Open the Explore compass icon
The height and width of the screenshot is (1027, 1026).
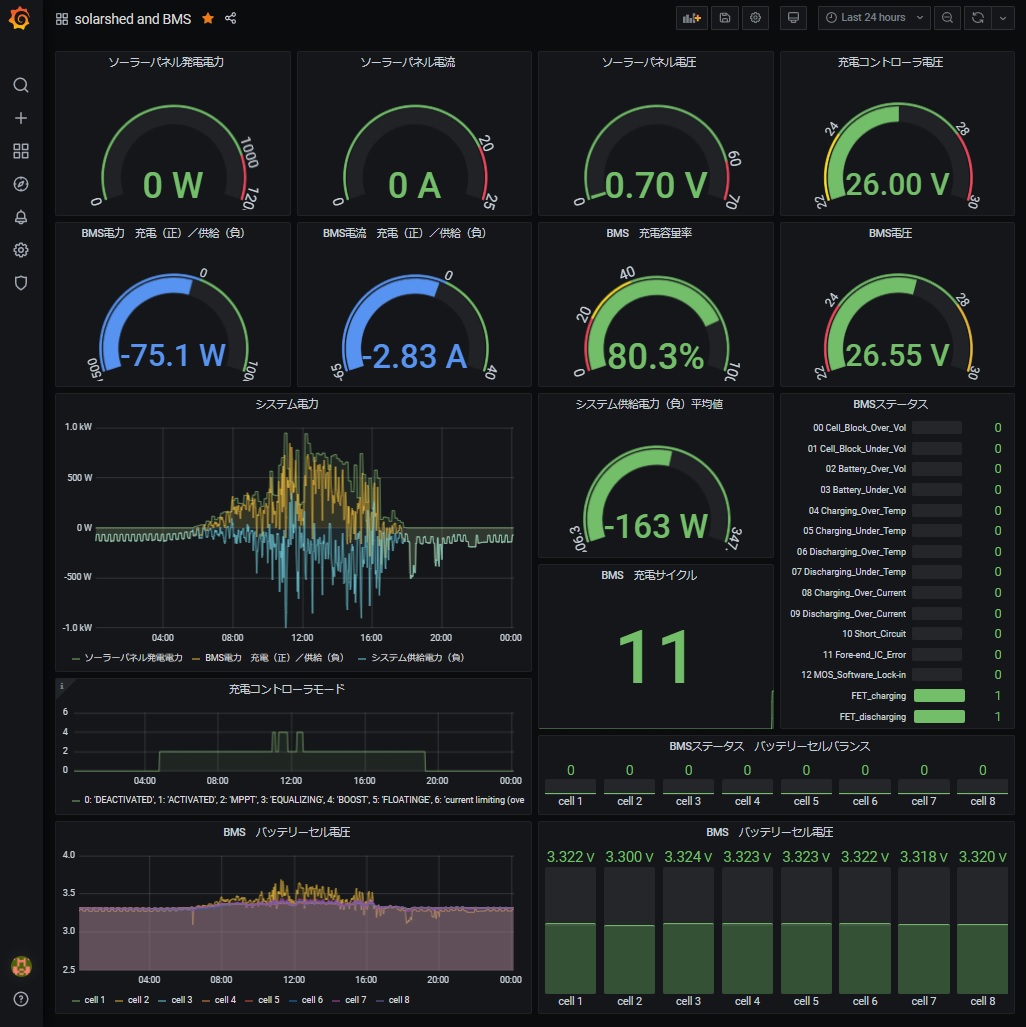(21, 184)
